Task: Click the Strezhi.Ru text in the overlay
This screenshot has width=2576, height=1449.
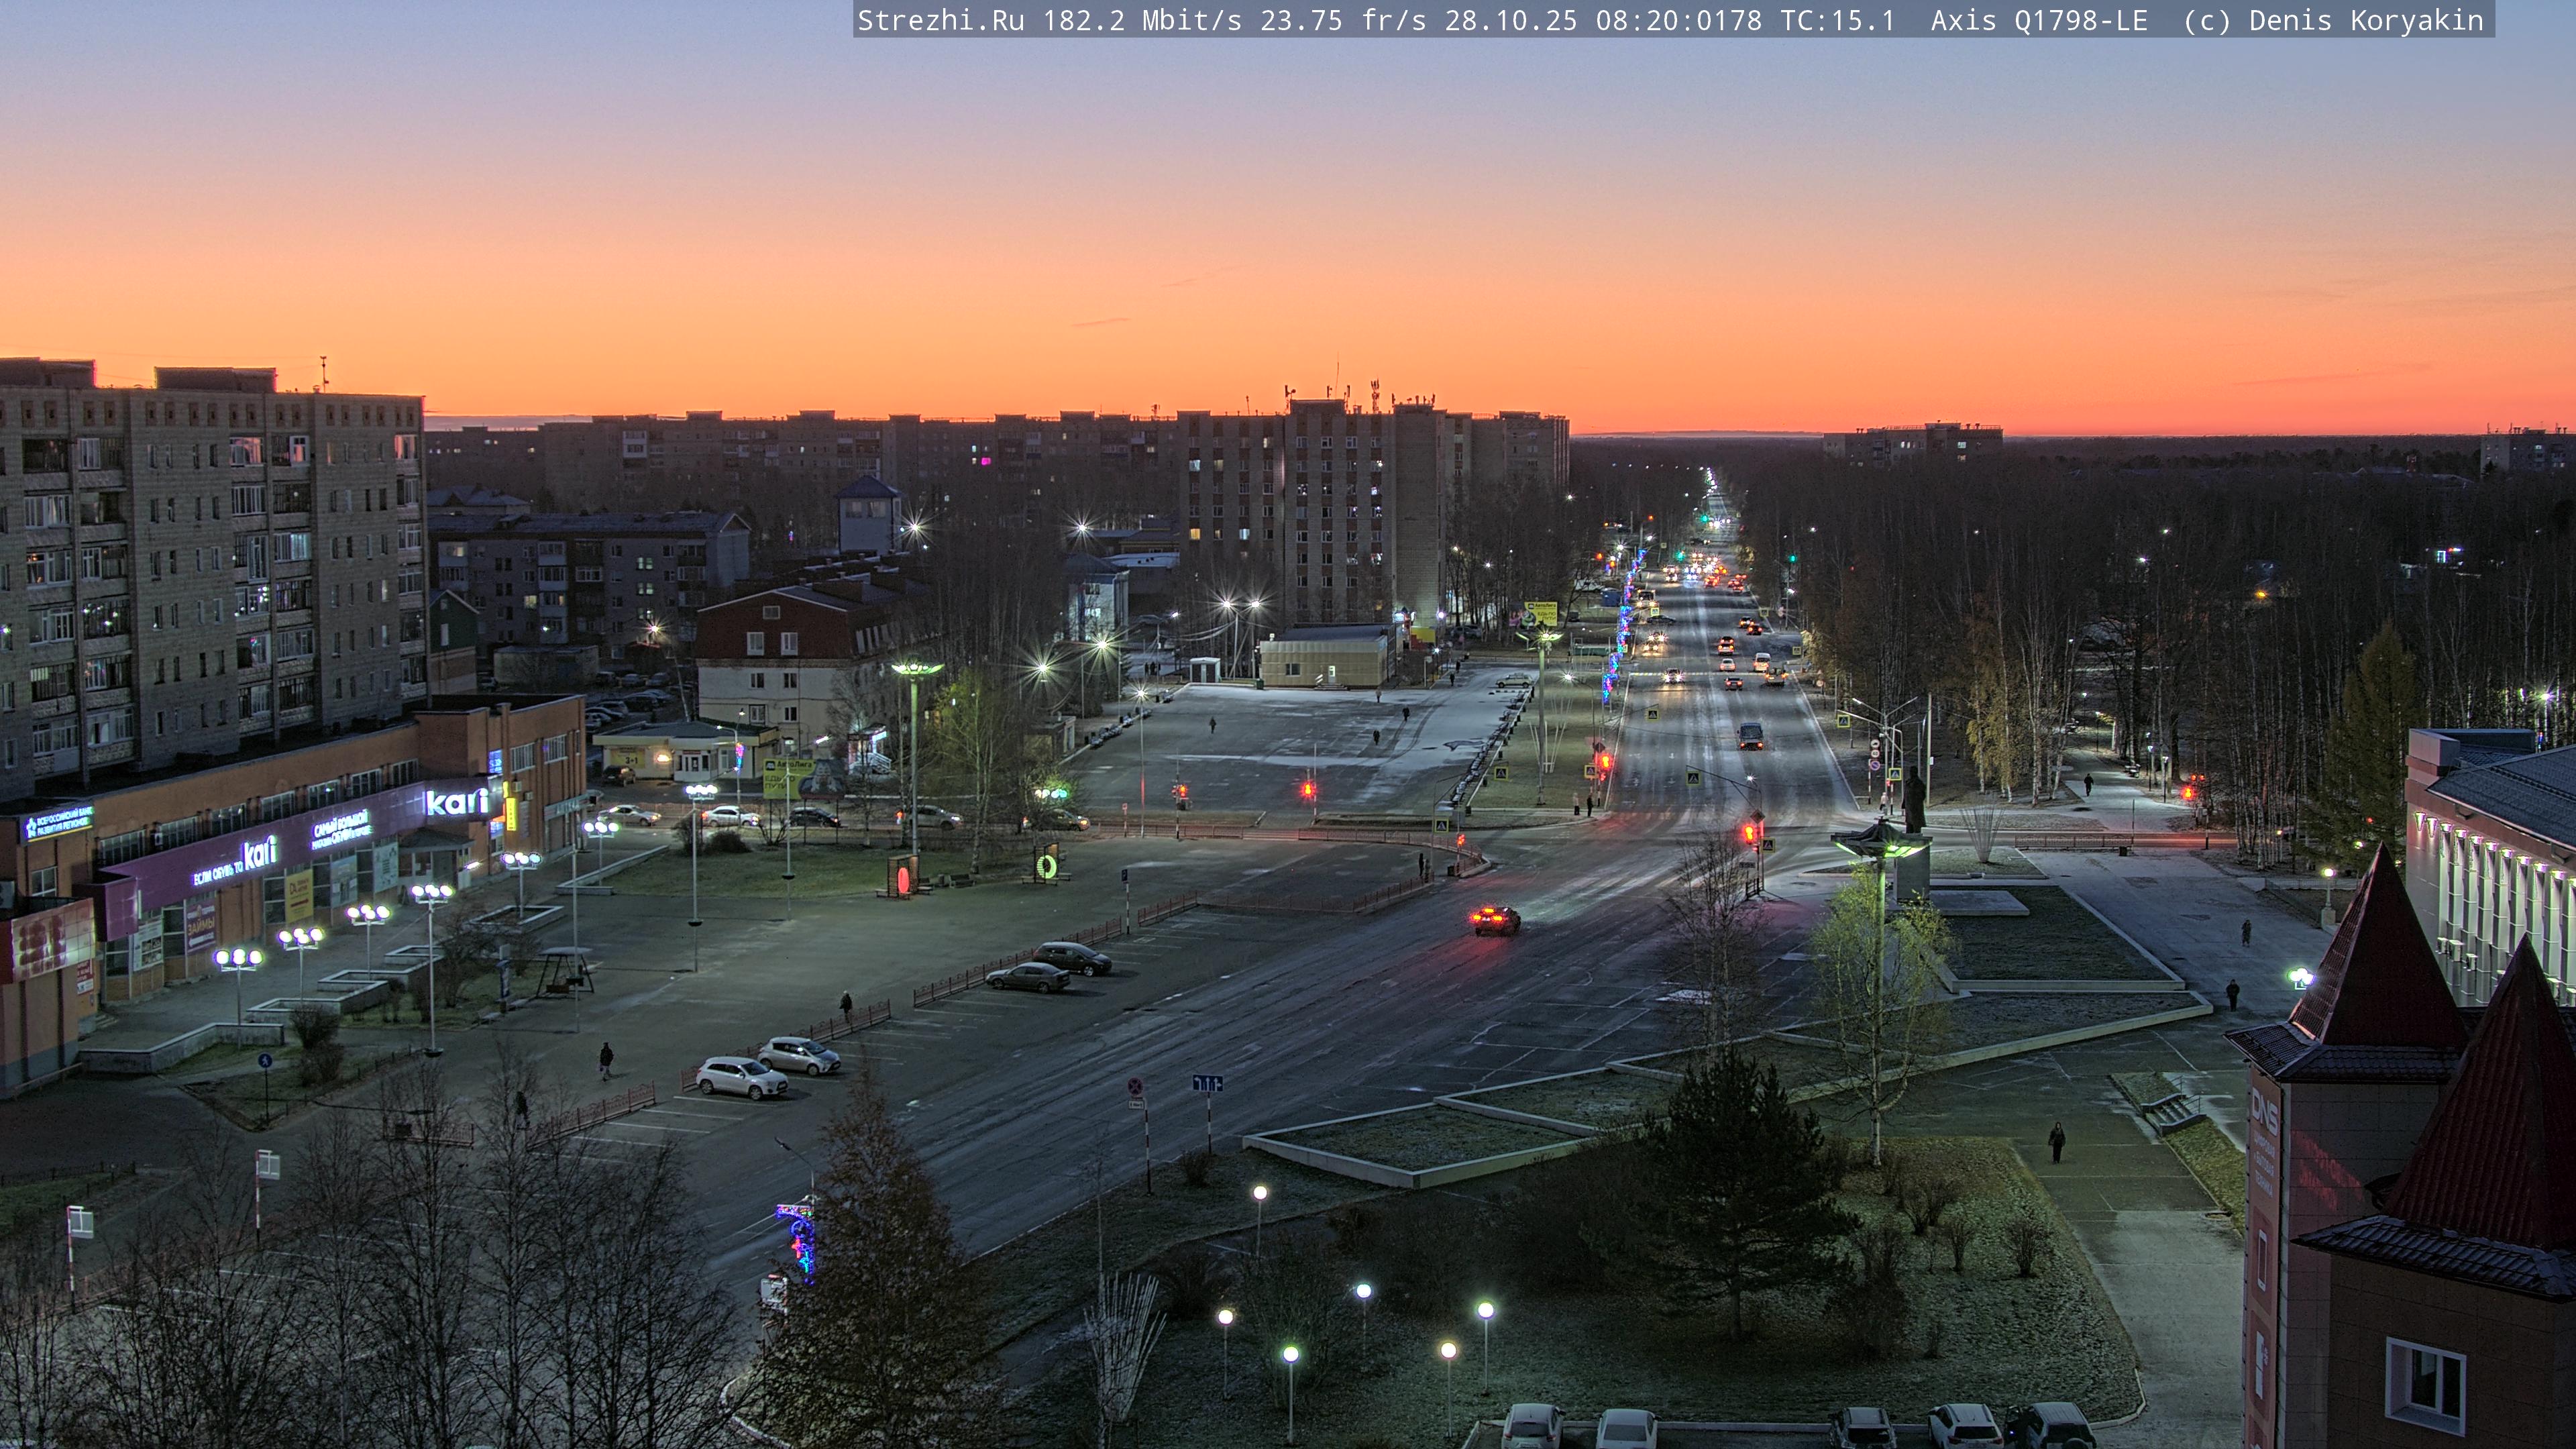Action: coord(940,20)
